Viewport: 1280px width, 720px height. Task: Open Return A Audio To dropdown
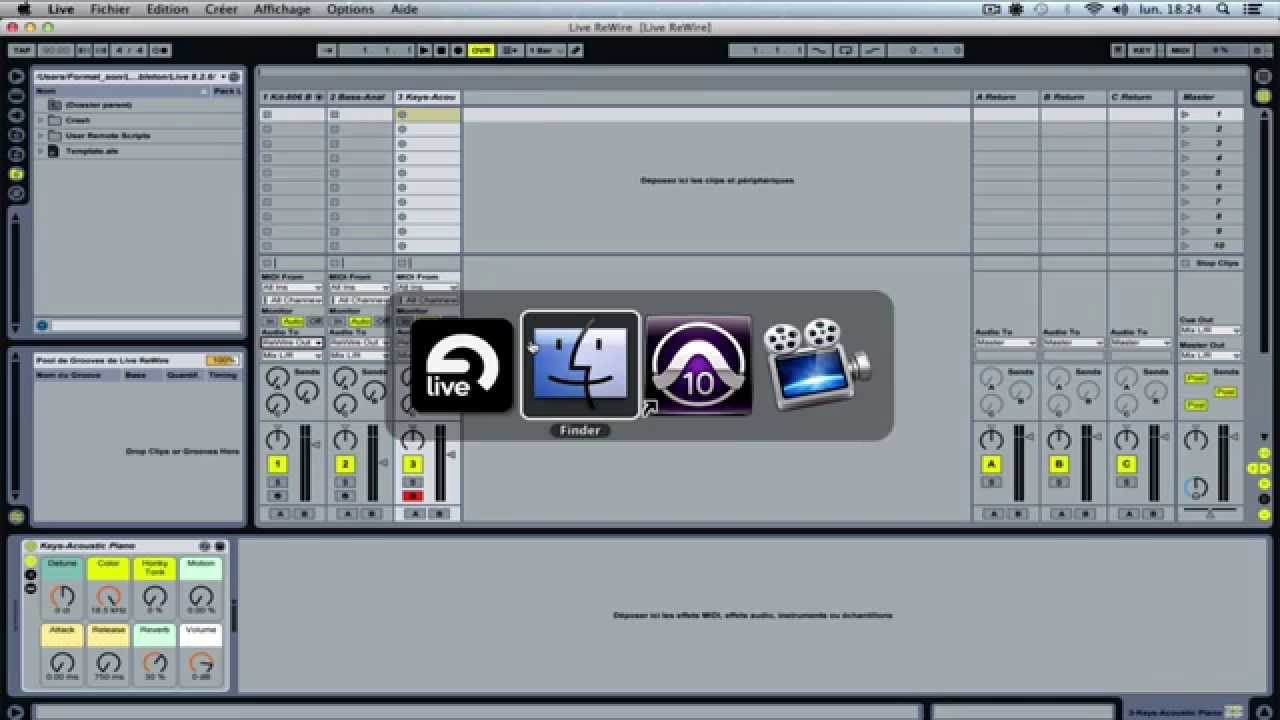[x=1006, y=343]
